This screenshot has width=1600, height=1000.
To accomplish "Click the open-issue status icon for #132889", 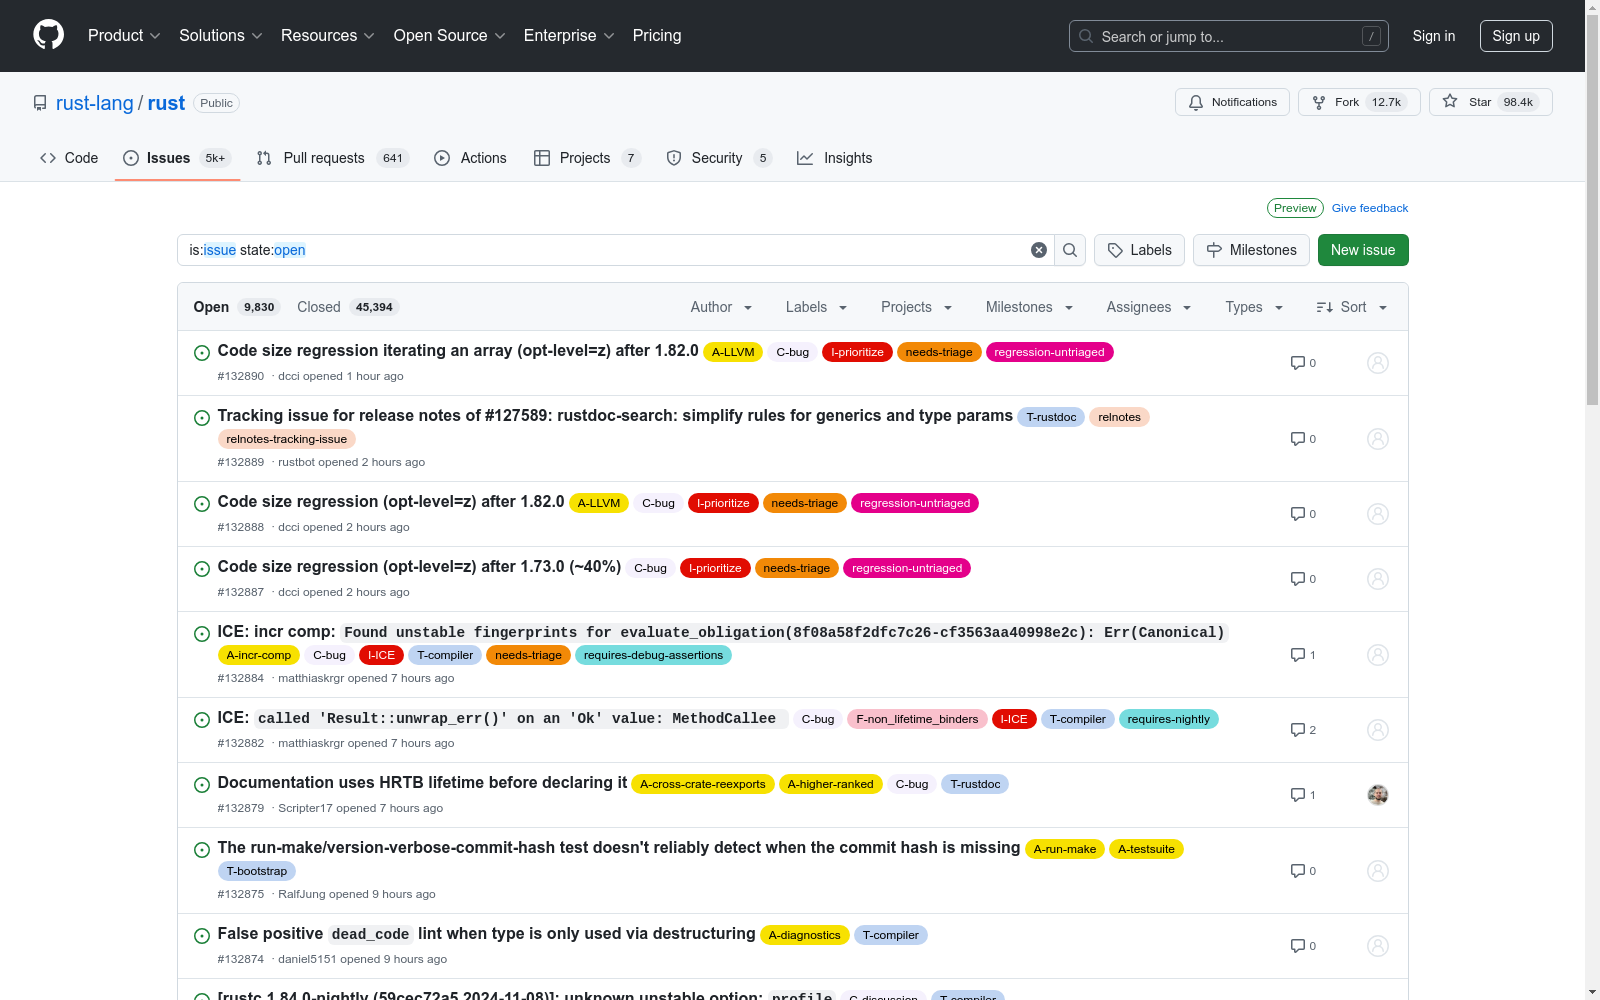I will [201, 417].
